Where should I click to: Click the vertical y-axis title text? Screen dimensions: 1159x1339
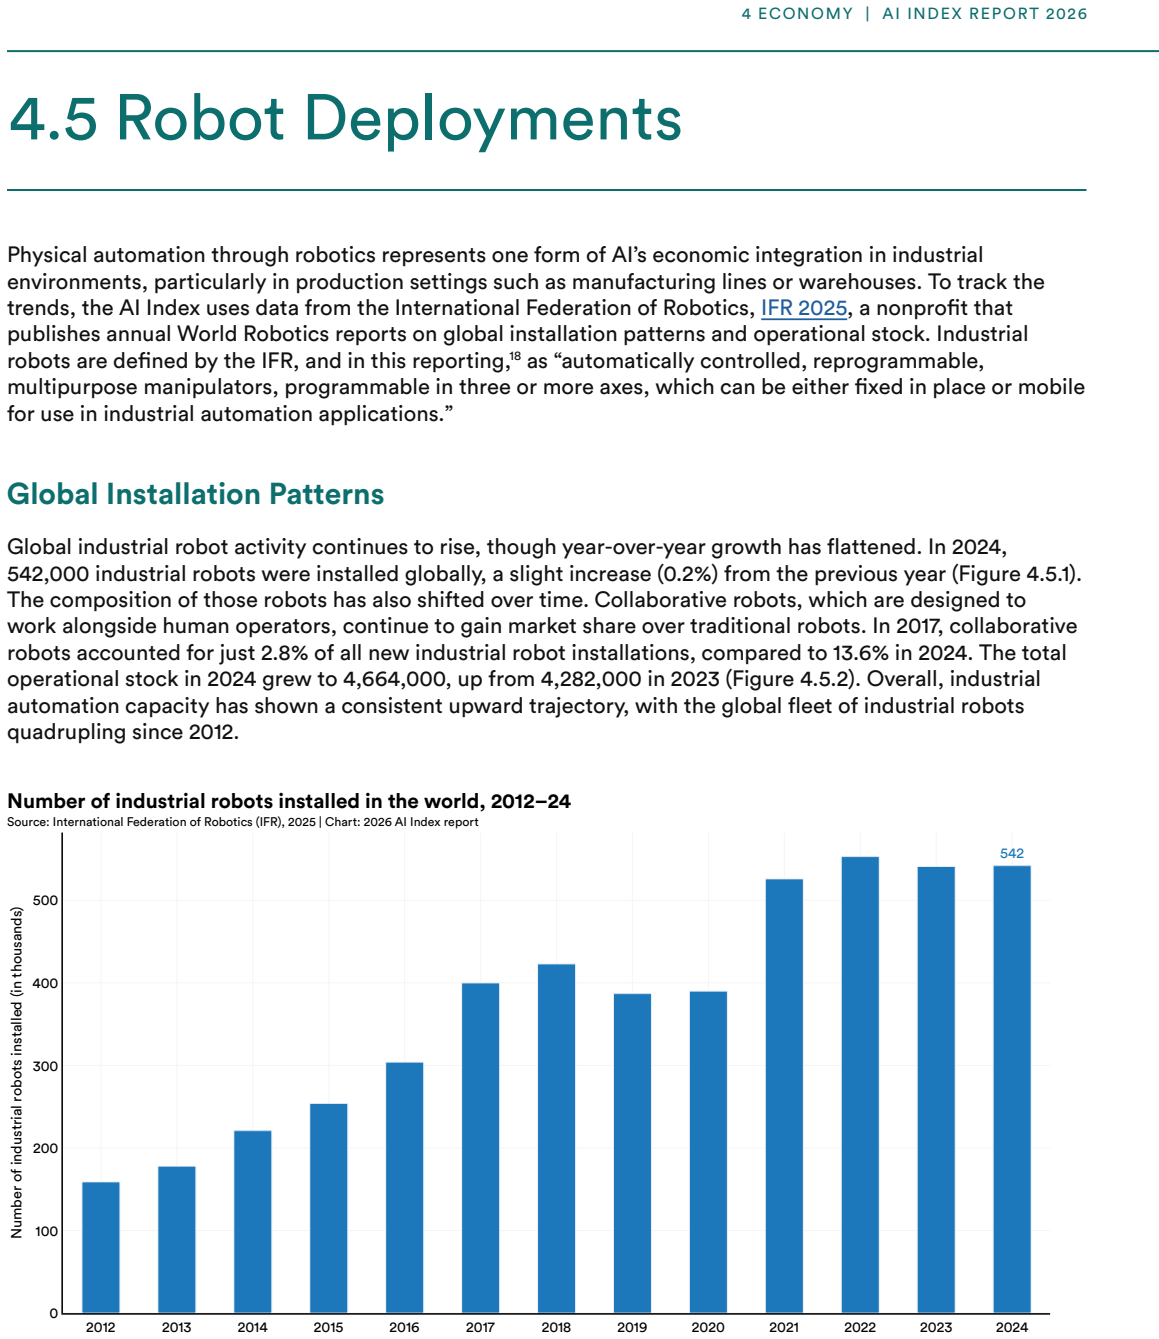coord(17,1073)
